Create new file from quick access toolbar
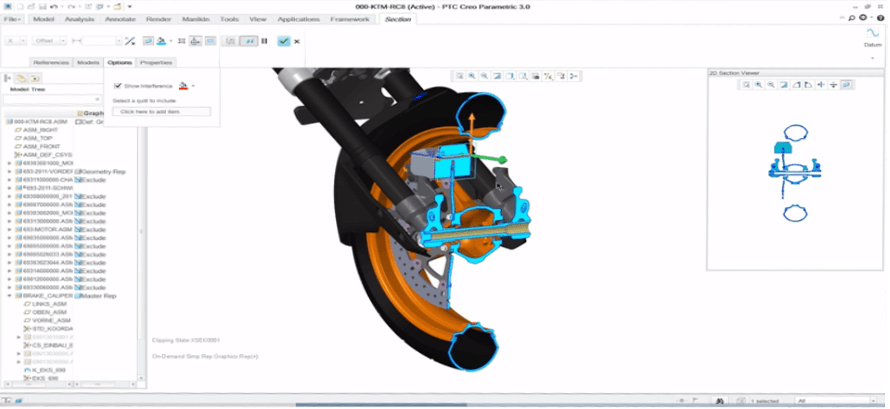 (20, 6)
